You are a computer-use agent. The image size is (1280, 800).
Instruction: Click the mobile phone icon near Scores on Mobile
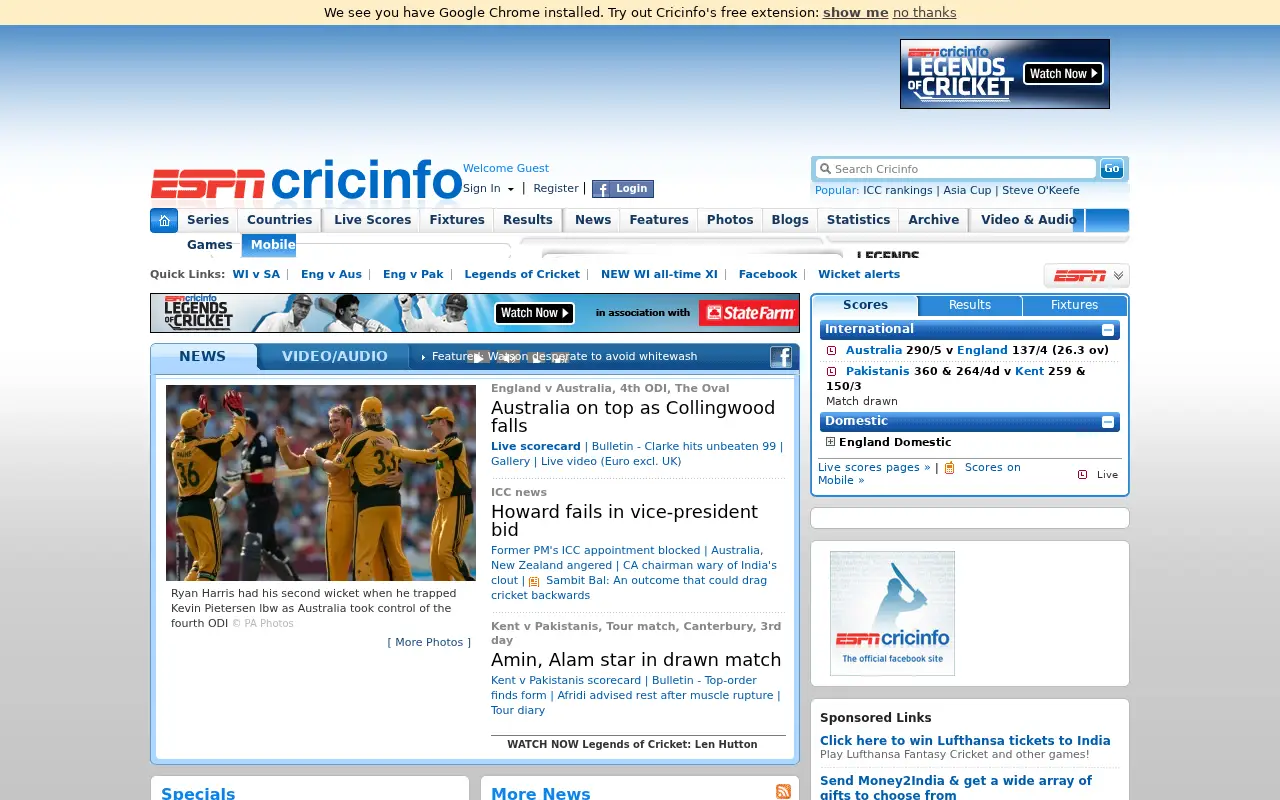[x=950, y=467]
